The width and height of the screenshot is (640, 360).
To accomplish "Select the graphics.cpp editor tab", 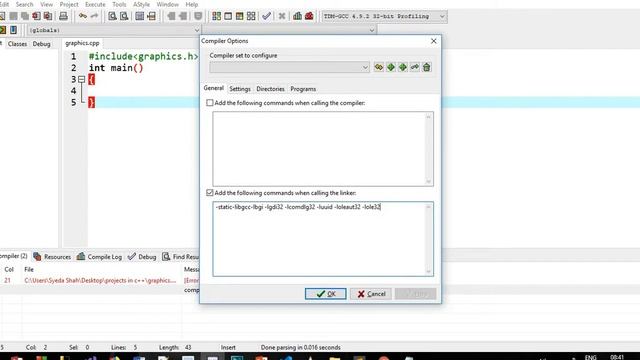I will [82, 43].
